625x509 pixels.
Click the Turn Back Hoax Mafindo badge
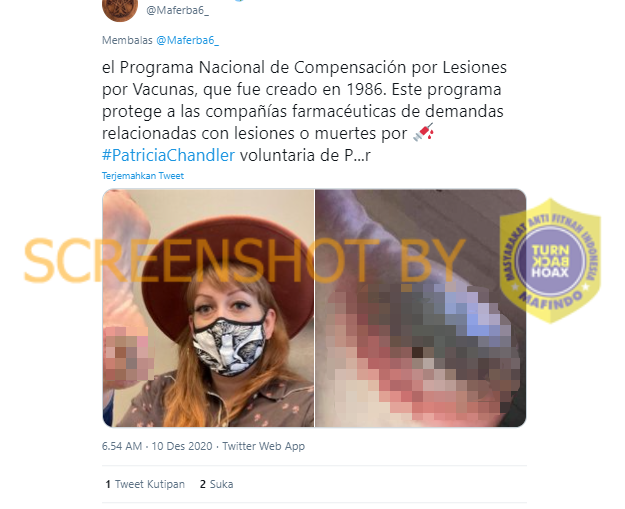[550, 261]
